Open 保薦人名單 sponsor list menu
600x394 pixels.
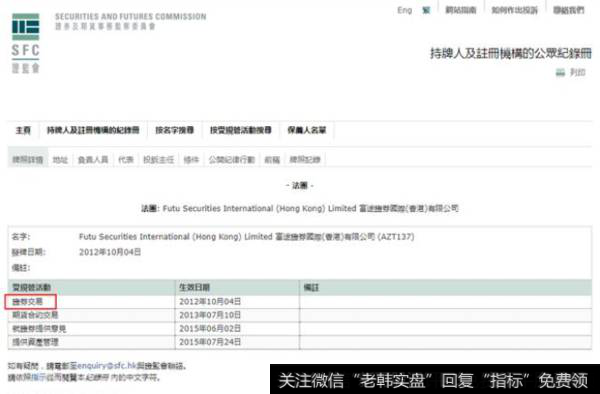(x=307, y=130)
